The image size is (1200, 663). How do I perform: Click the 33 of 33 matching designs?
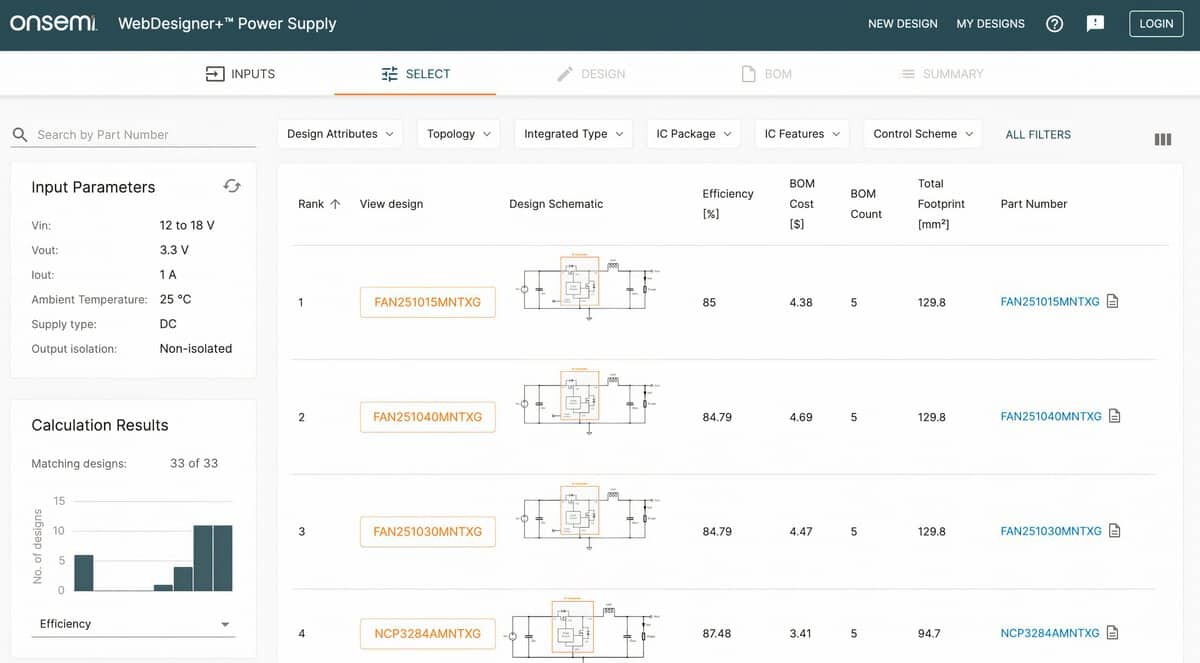[194, 463]
